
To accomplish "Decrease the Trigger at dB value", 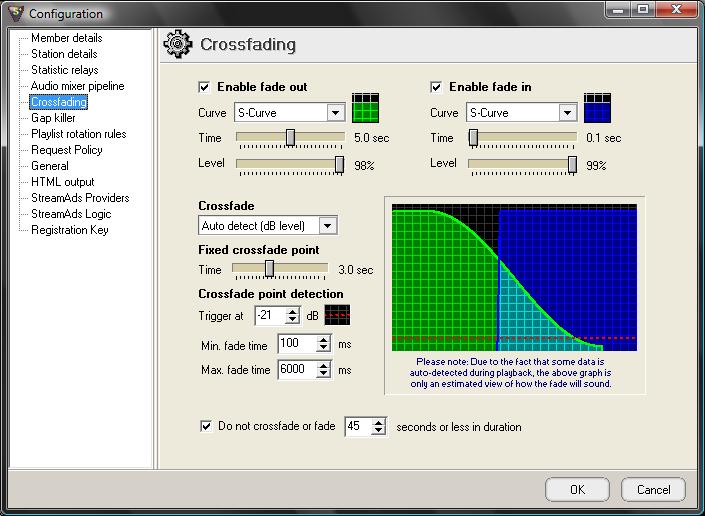I will [293, 320].
